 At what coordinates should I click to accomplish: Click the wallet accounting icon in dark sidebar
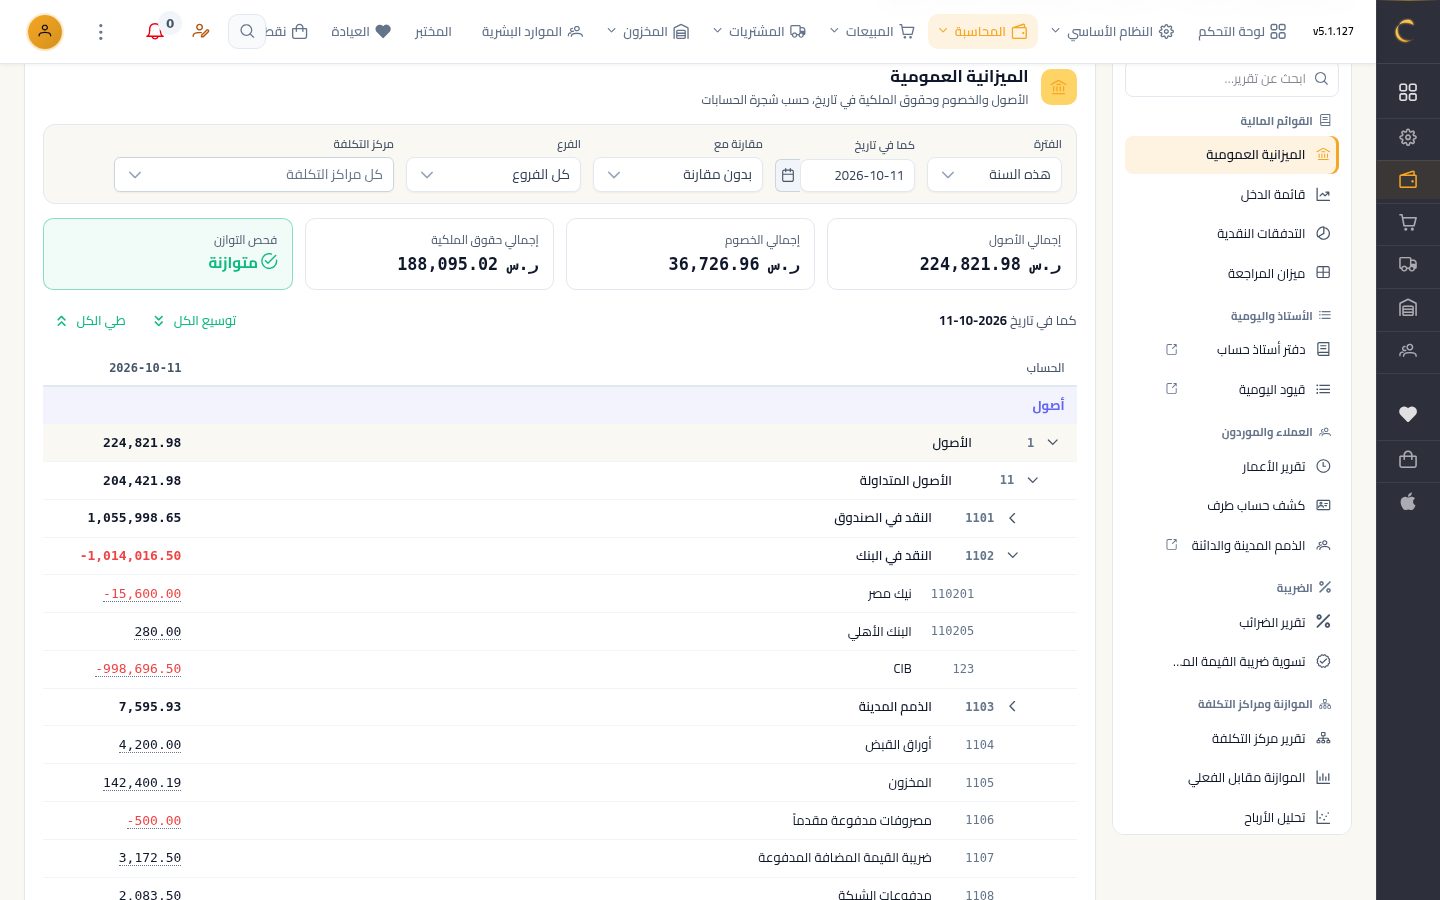pos(1408,180)
